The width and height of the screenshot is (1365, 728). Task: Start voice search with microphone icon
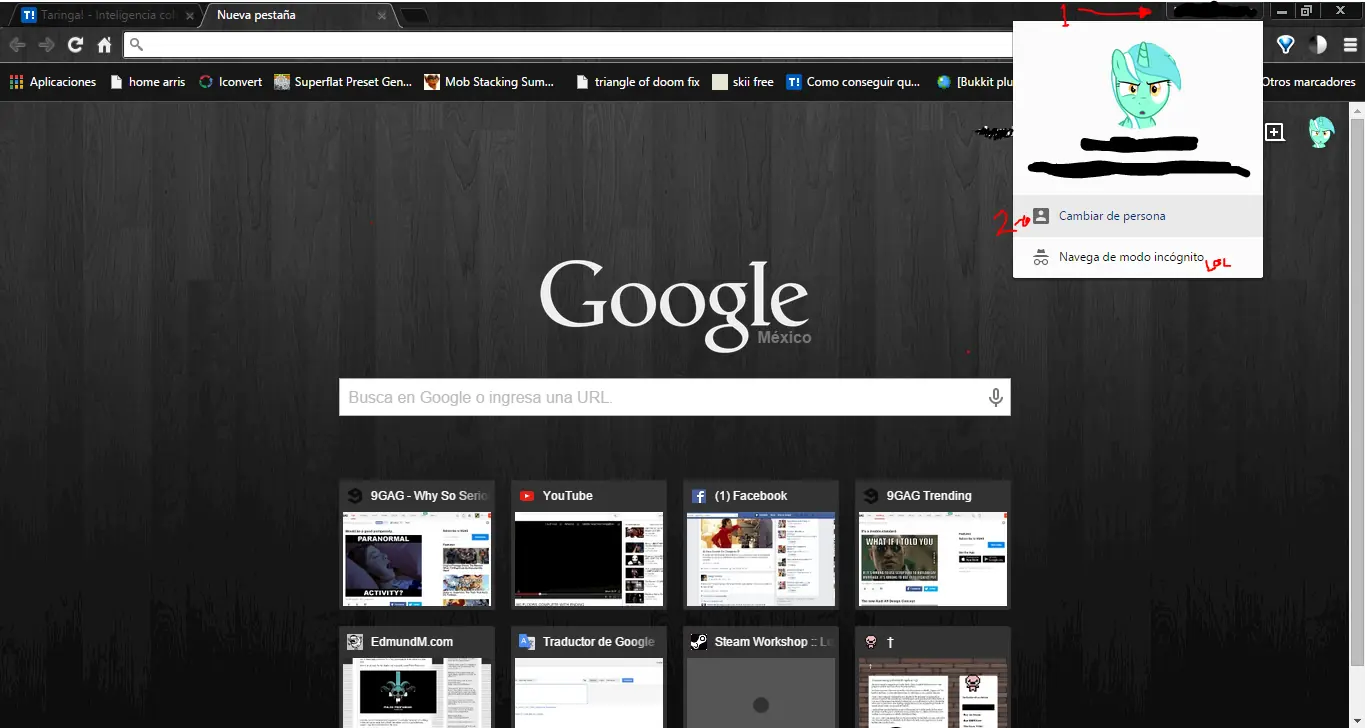coord(996,397)
